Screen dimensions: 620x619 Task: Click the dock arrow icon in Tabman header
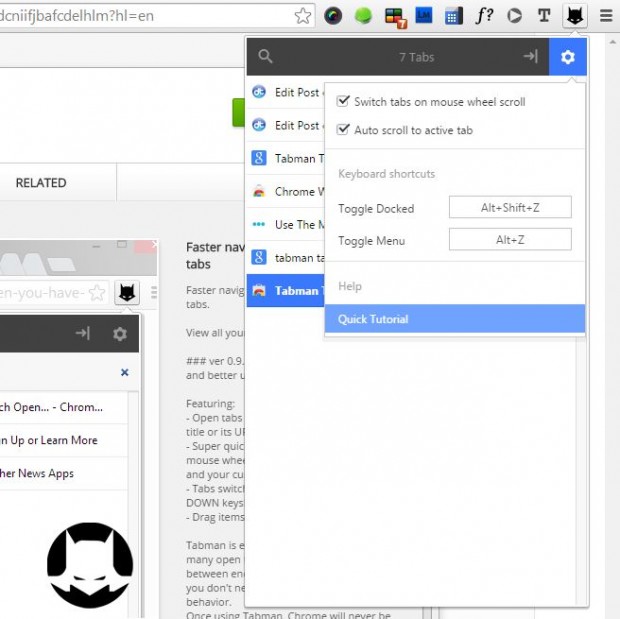(531, 57)
